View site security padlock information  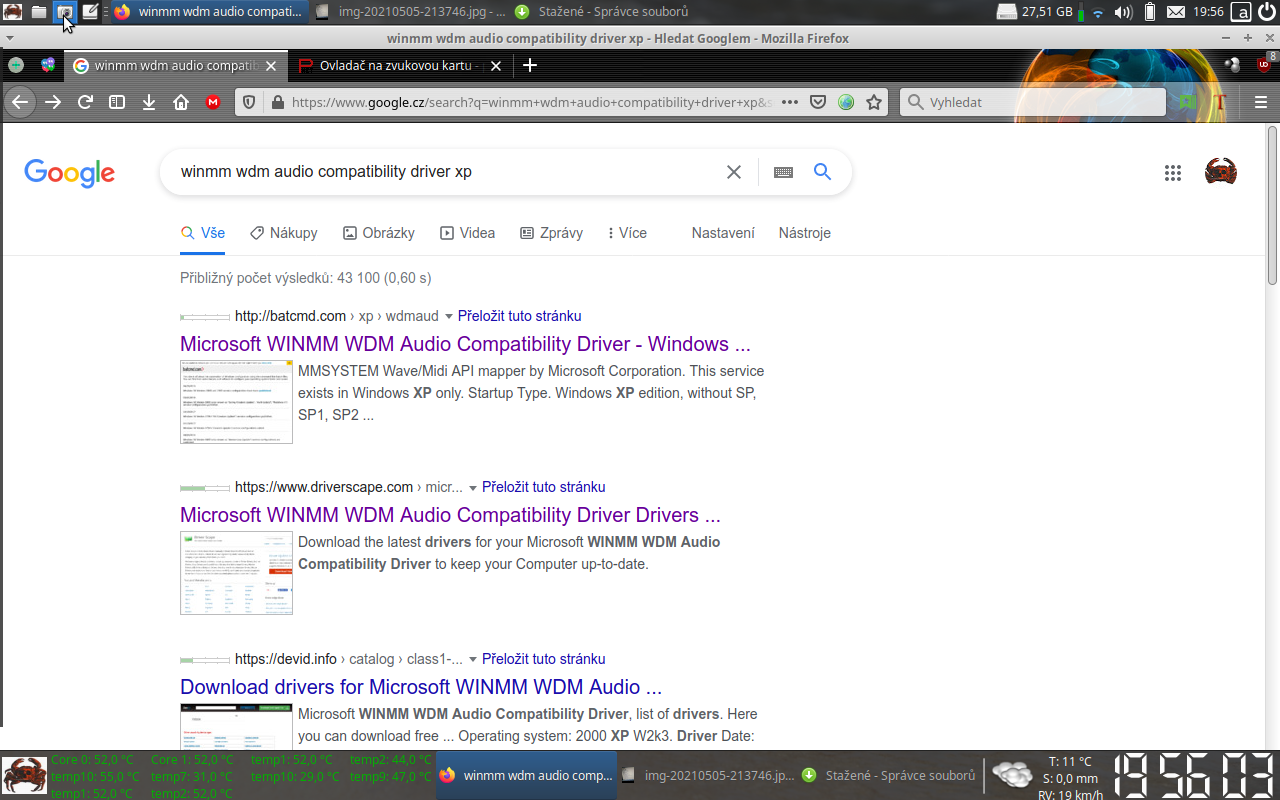[277, 102]
